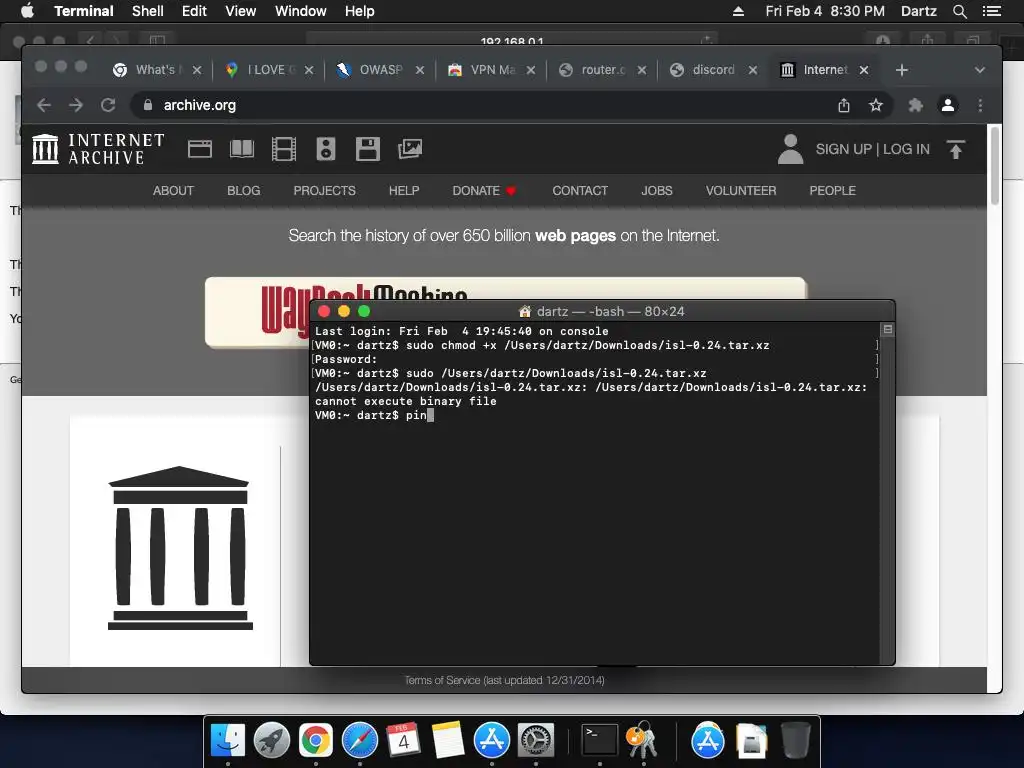Open a new Chrome tab with plus
This screenshot has height=768, width=1024.
tap(901, 70)
